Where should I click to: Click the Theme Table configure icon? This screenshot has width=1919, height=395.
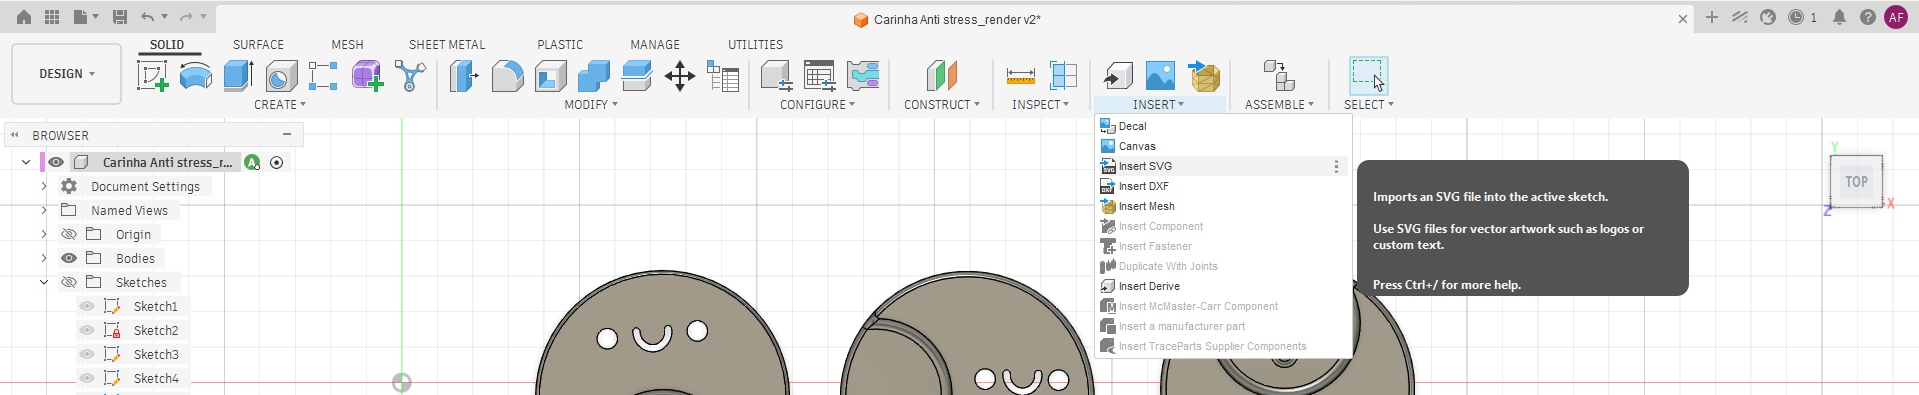[x=862, y=76]
